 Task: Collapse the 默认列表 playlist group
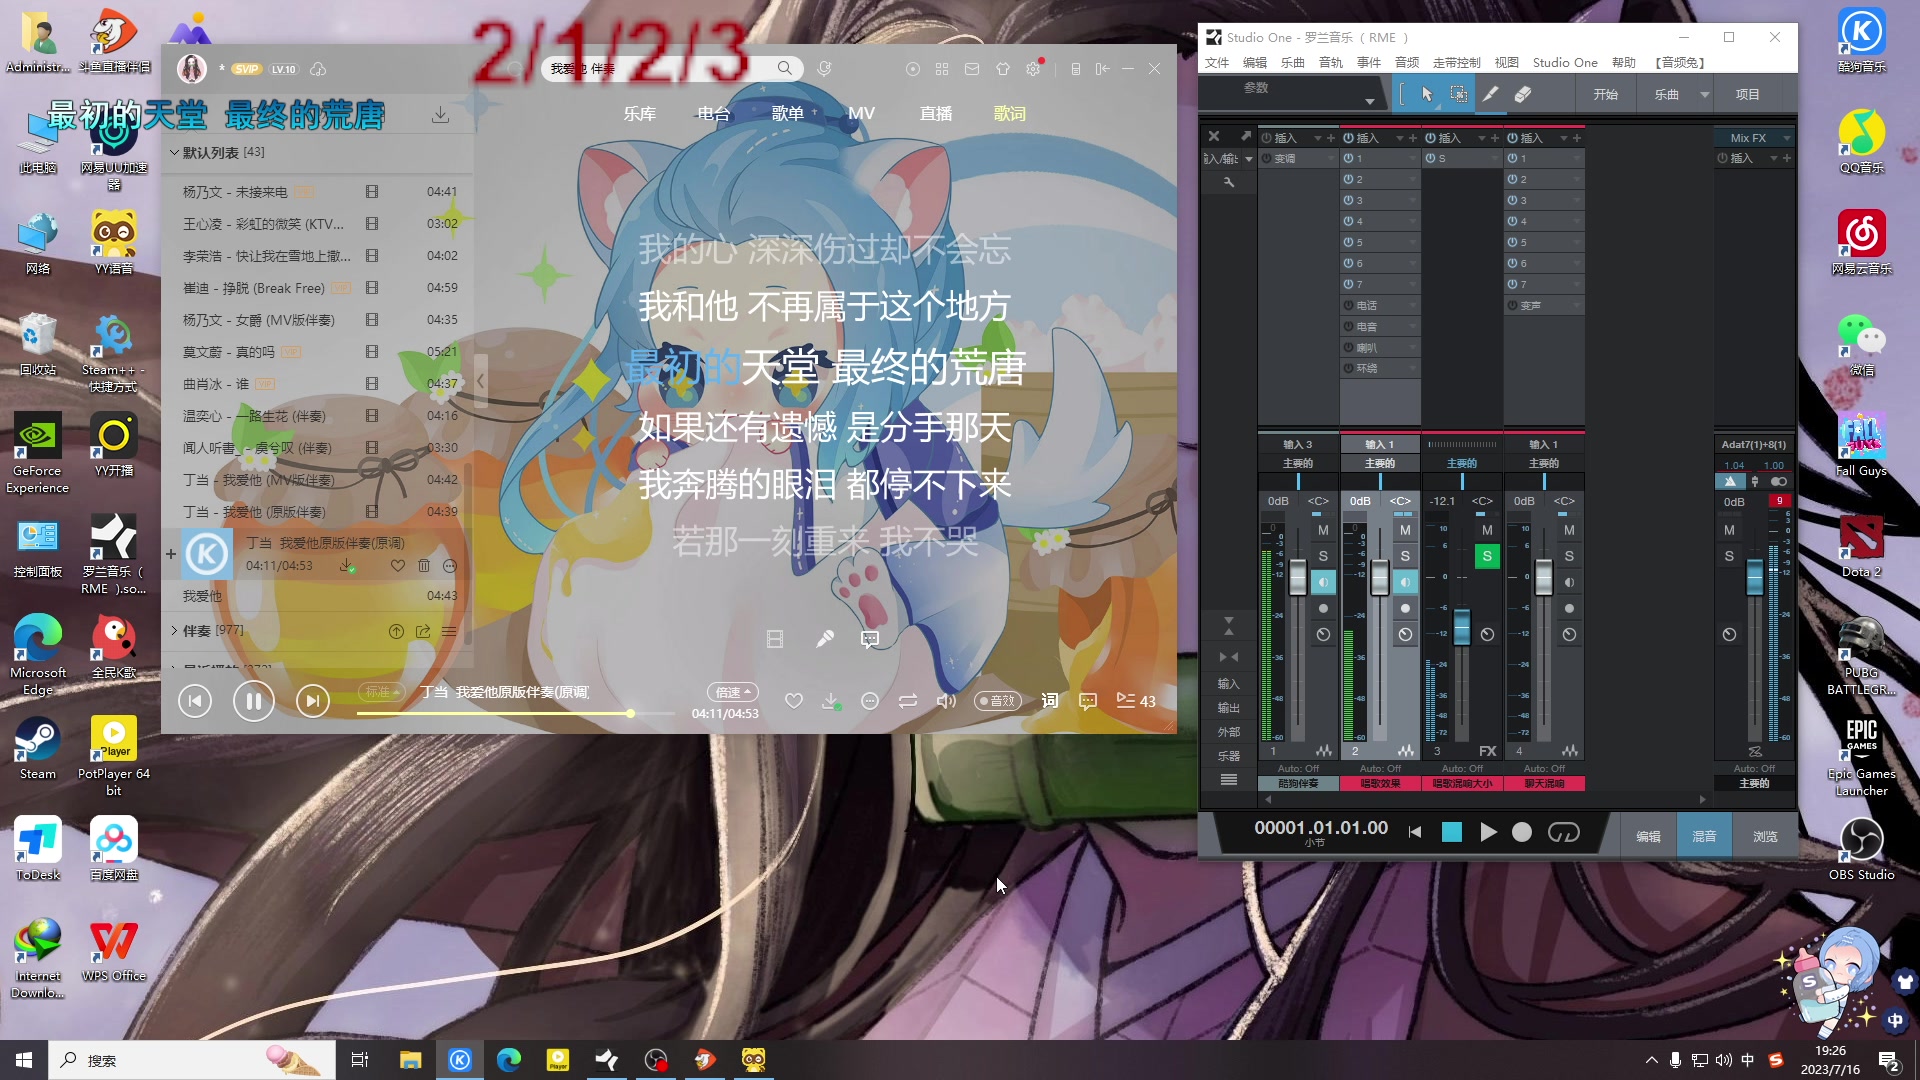174,153
